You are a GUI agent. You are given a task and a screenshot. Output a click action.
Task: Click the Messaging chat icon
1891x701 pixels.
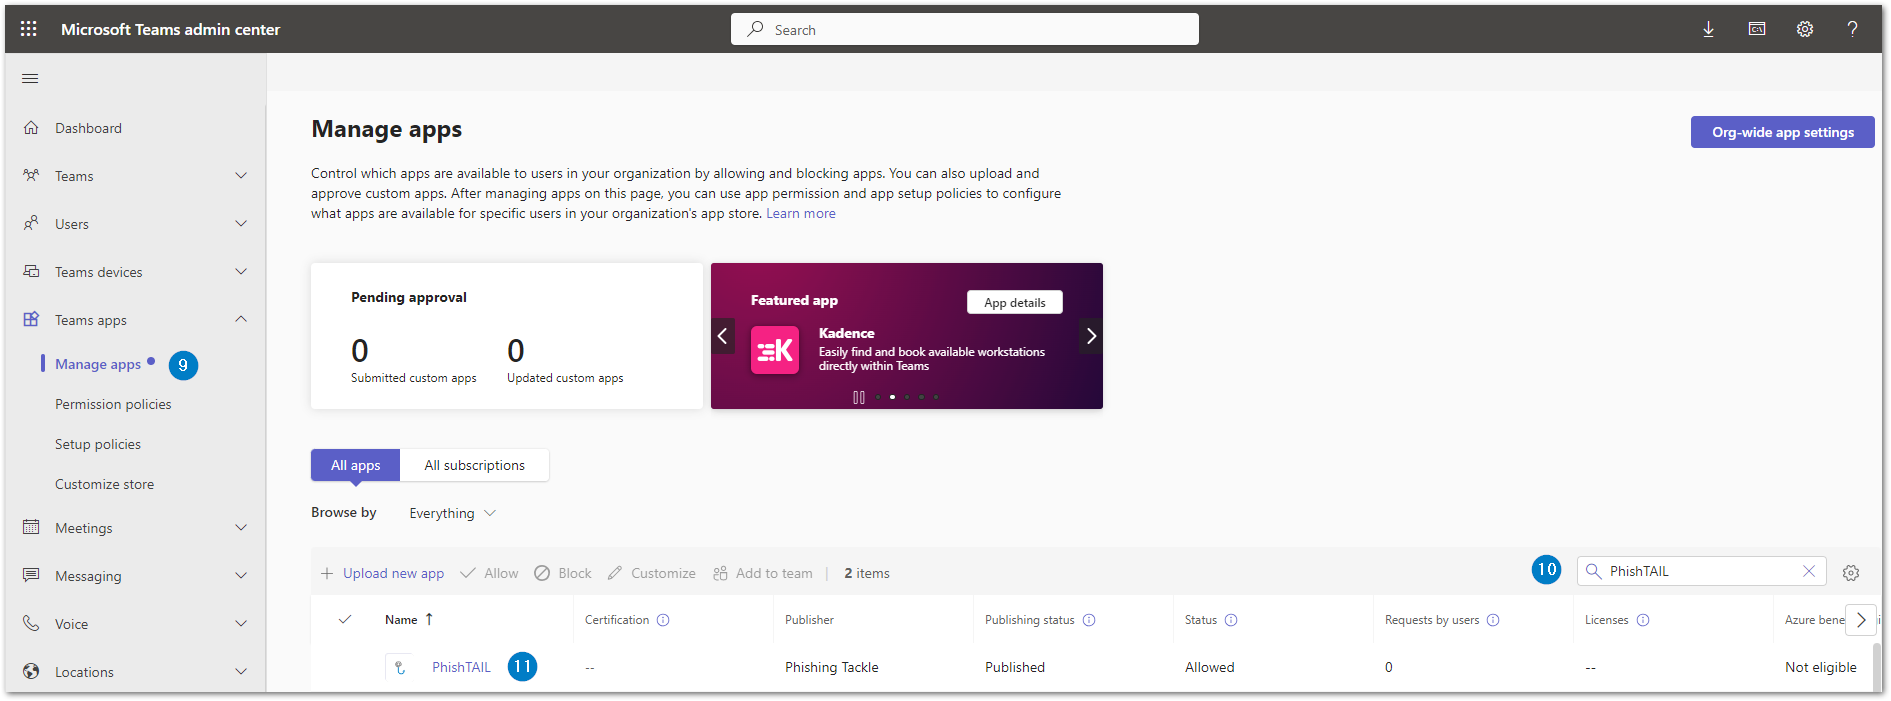coord(31,575)
